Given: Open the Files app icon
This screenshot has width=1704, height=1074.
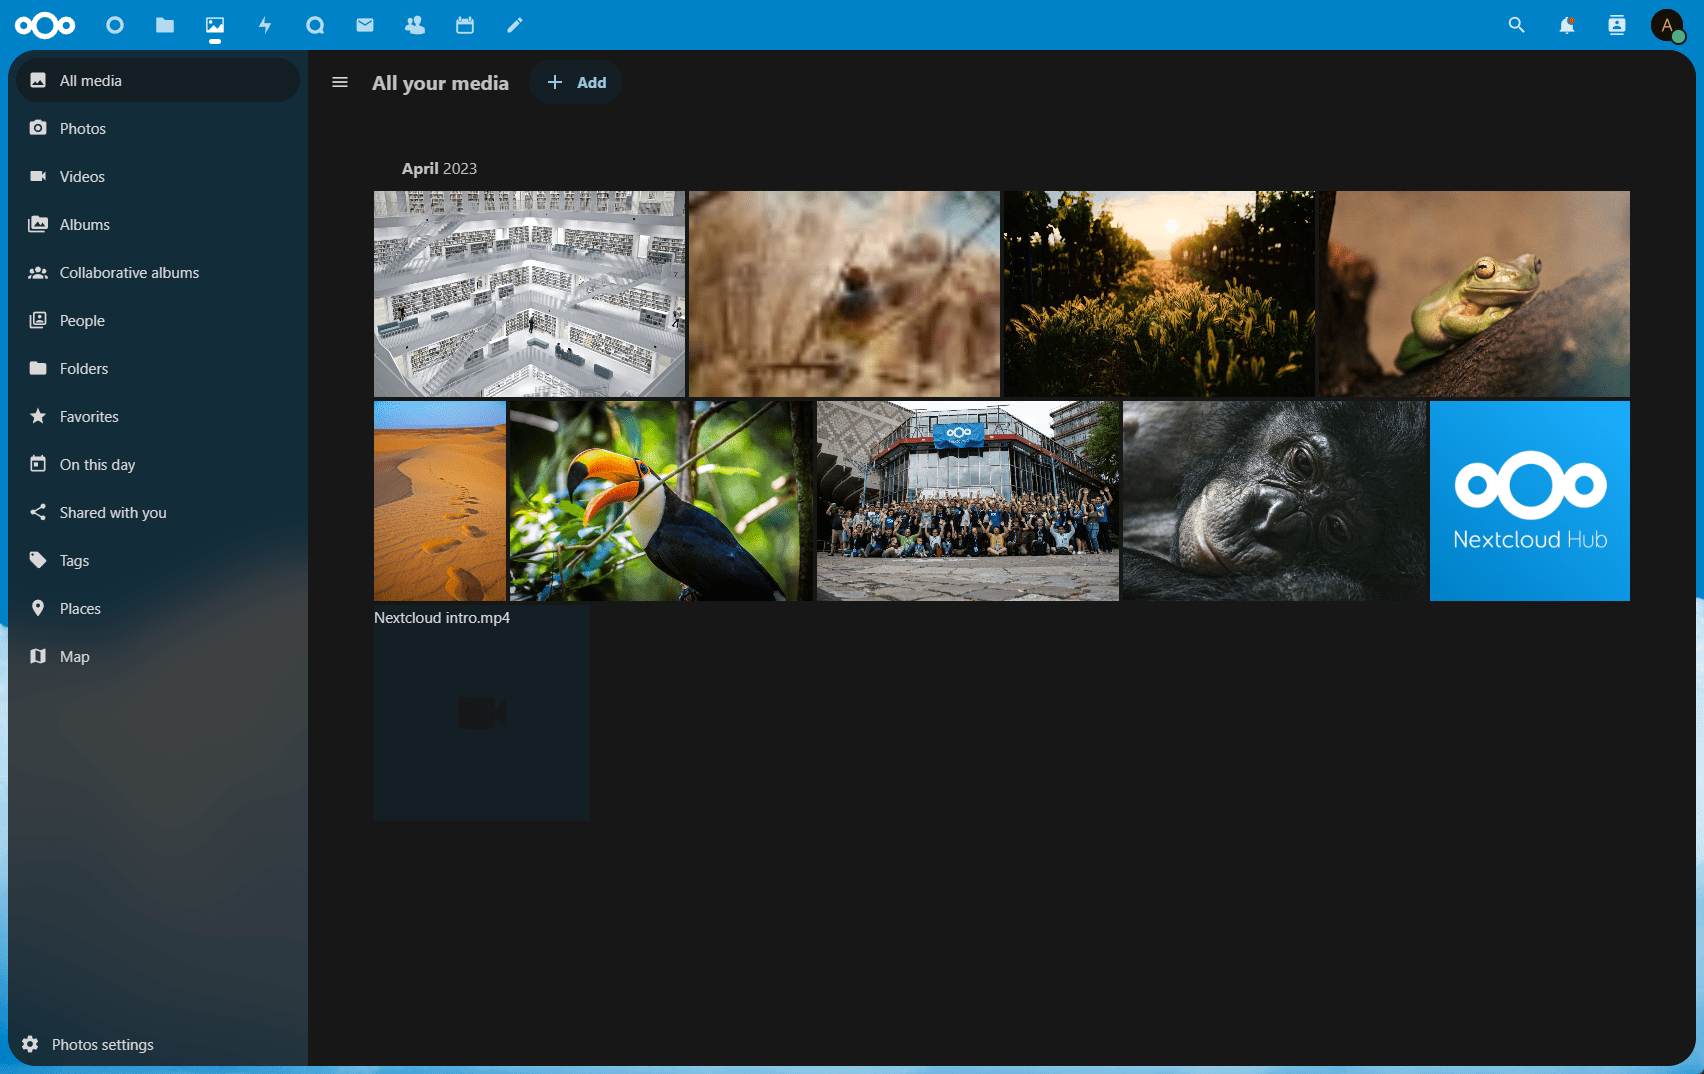Looking at the screenshot, I should (x=165, y=25).
